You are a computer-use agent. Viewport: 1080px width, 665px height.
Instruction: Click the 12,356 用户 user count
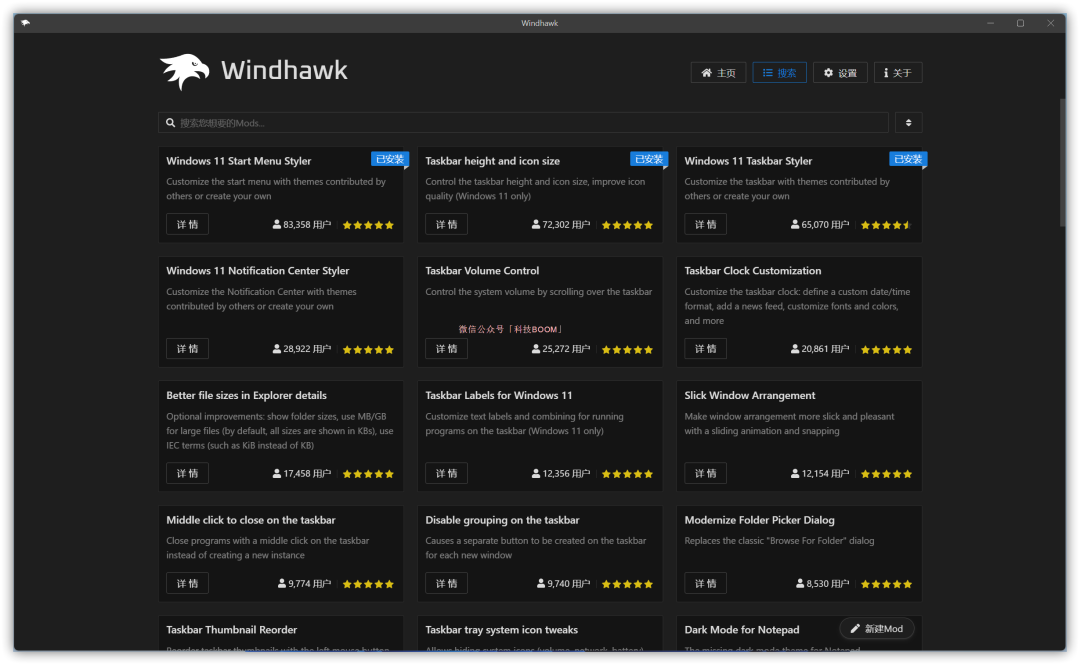[x=561, y=473]
